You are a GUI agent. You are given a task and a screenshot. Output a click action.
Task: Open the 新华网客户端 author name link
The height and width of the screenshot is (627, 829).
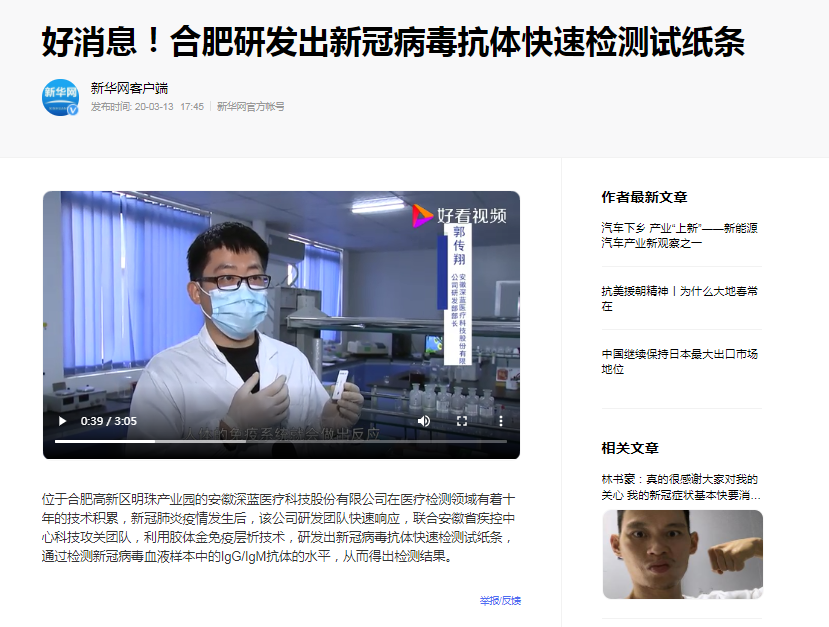pyautogui.click(x=130, y=88)
